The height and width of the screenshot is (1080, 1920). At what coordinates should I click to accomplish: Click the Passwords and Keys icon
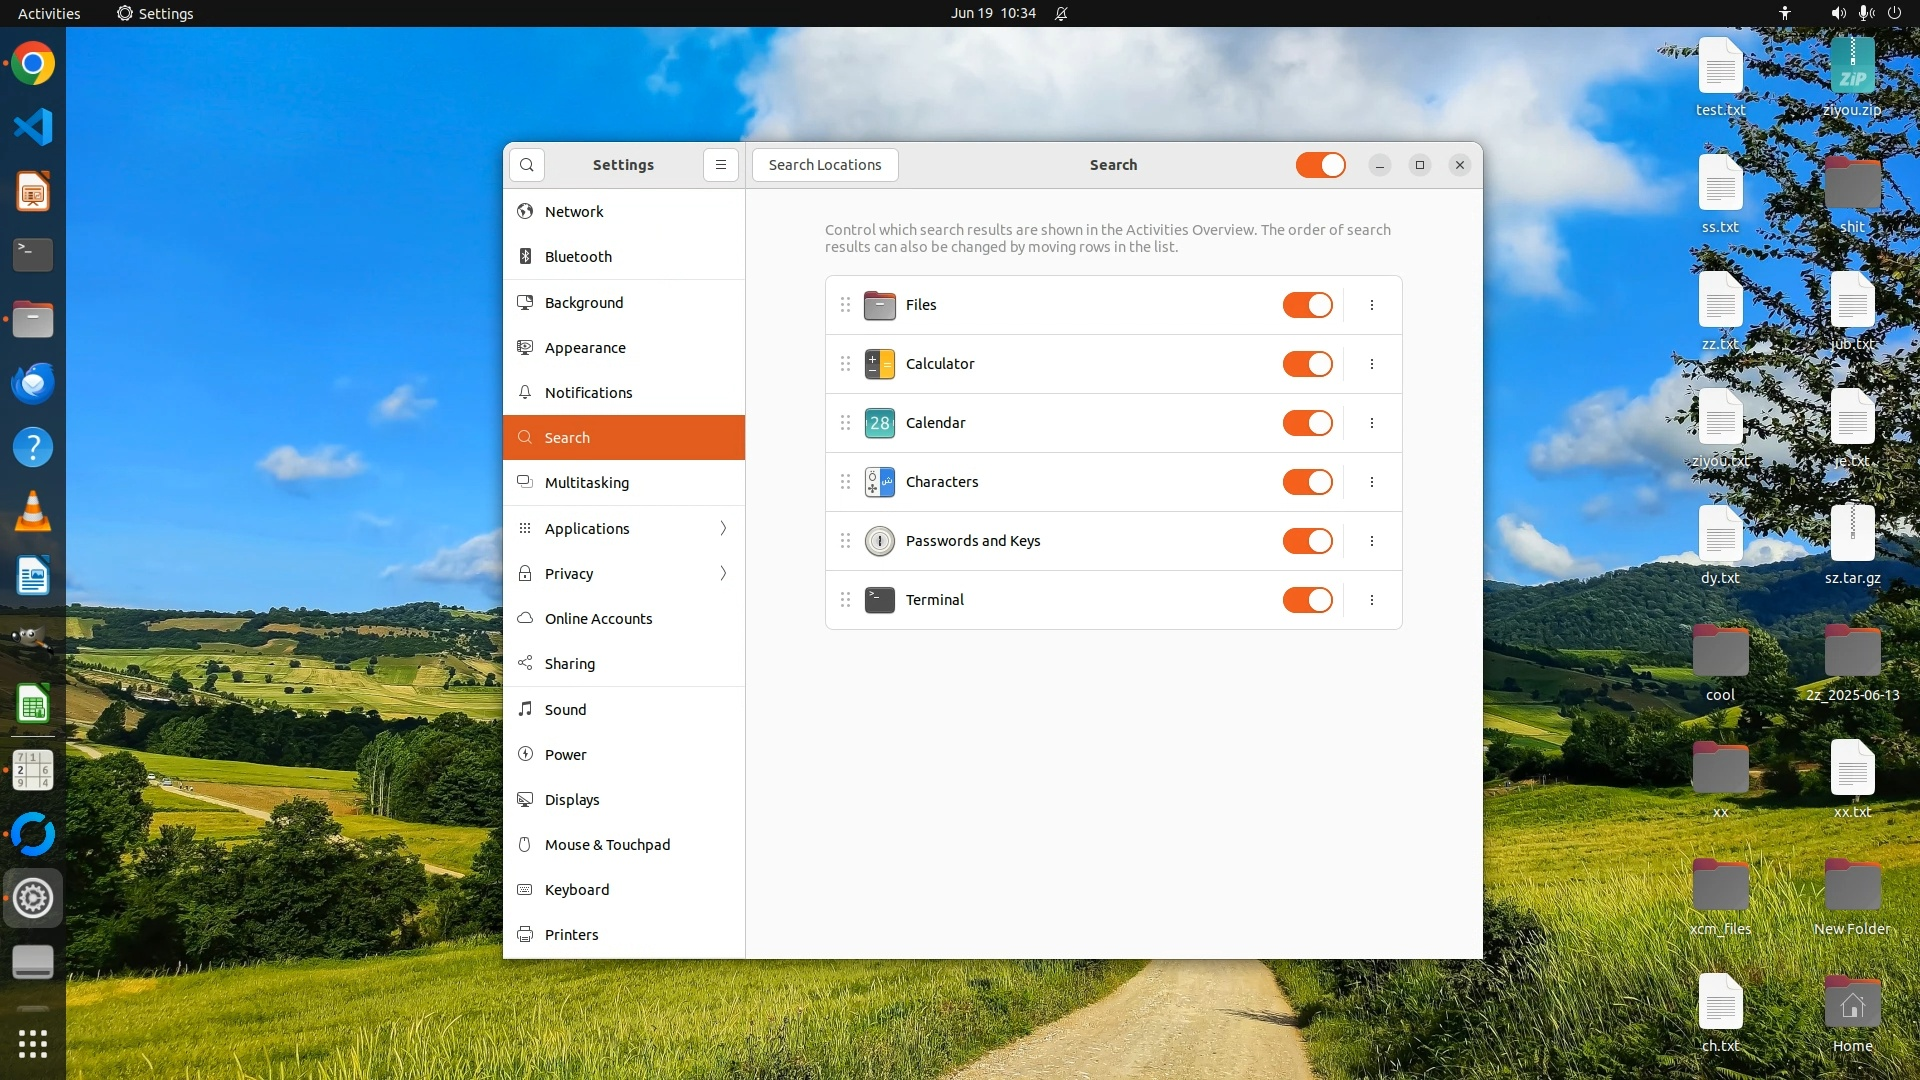(879, 541)
